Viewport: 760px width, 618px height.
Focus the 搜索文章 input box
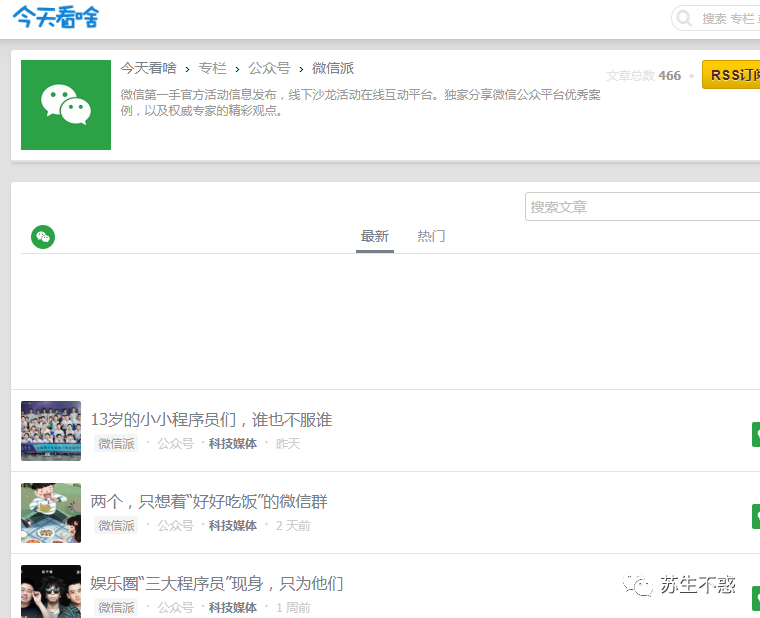click(x=643, y=206)
